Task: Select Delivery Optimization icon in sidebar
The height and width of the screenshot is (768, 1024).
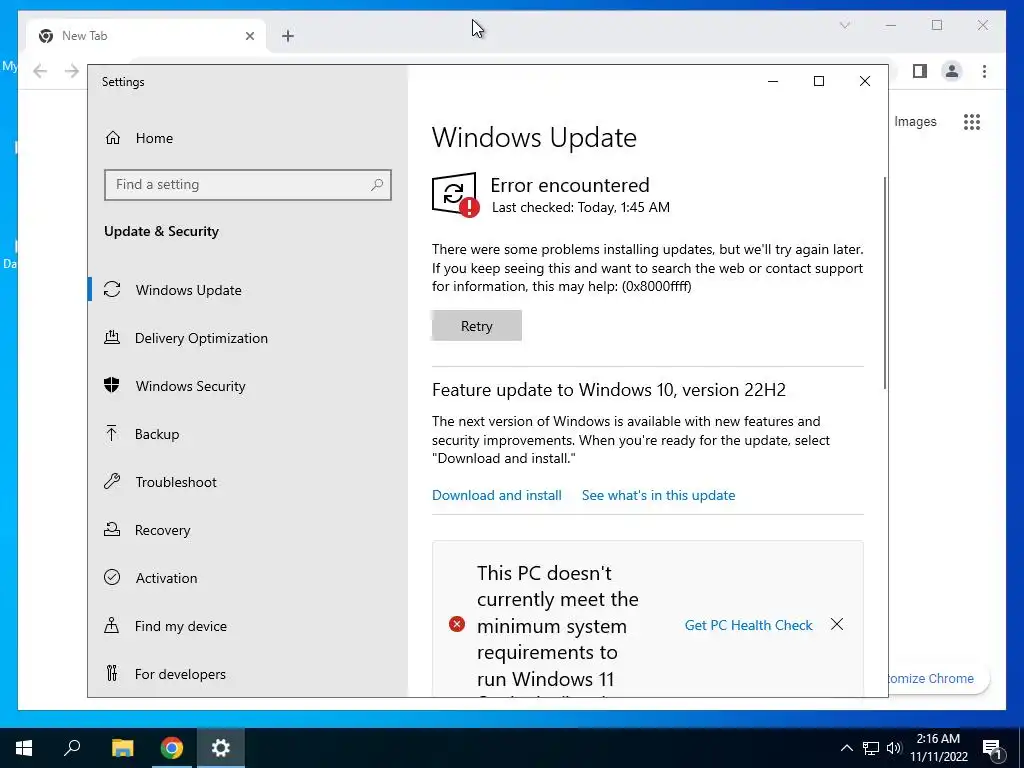Action: (x=112, y=338)
